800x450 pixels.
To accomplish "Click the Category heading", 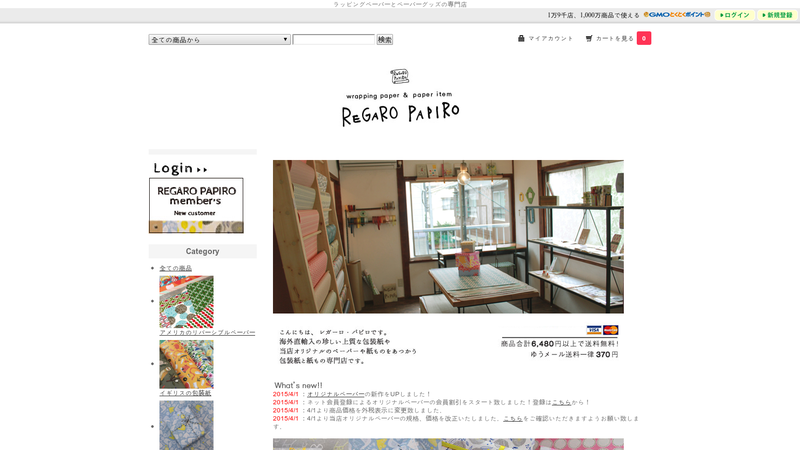I will pos(203,251).
